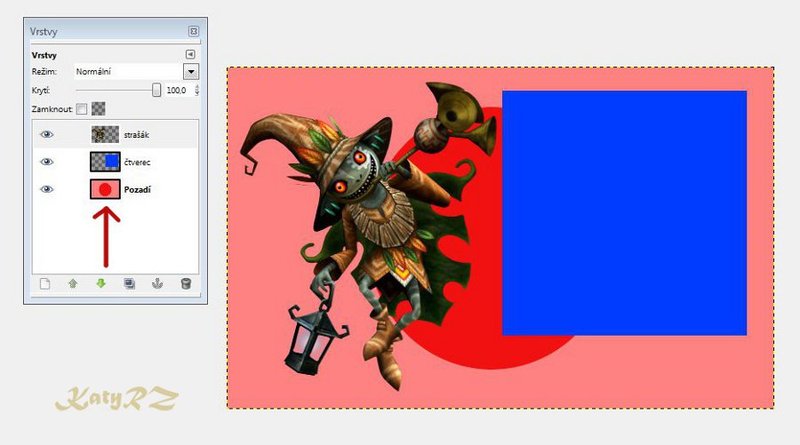Click the Normální mode combo box
Image resolution: width=800 pixels, height=445 pixels.
(136, 71)
